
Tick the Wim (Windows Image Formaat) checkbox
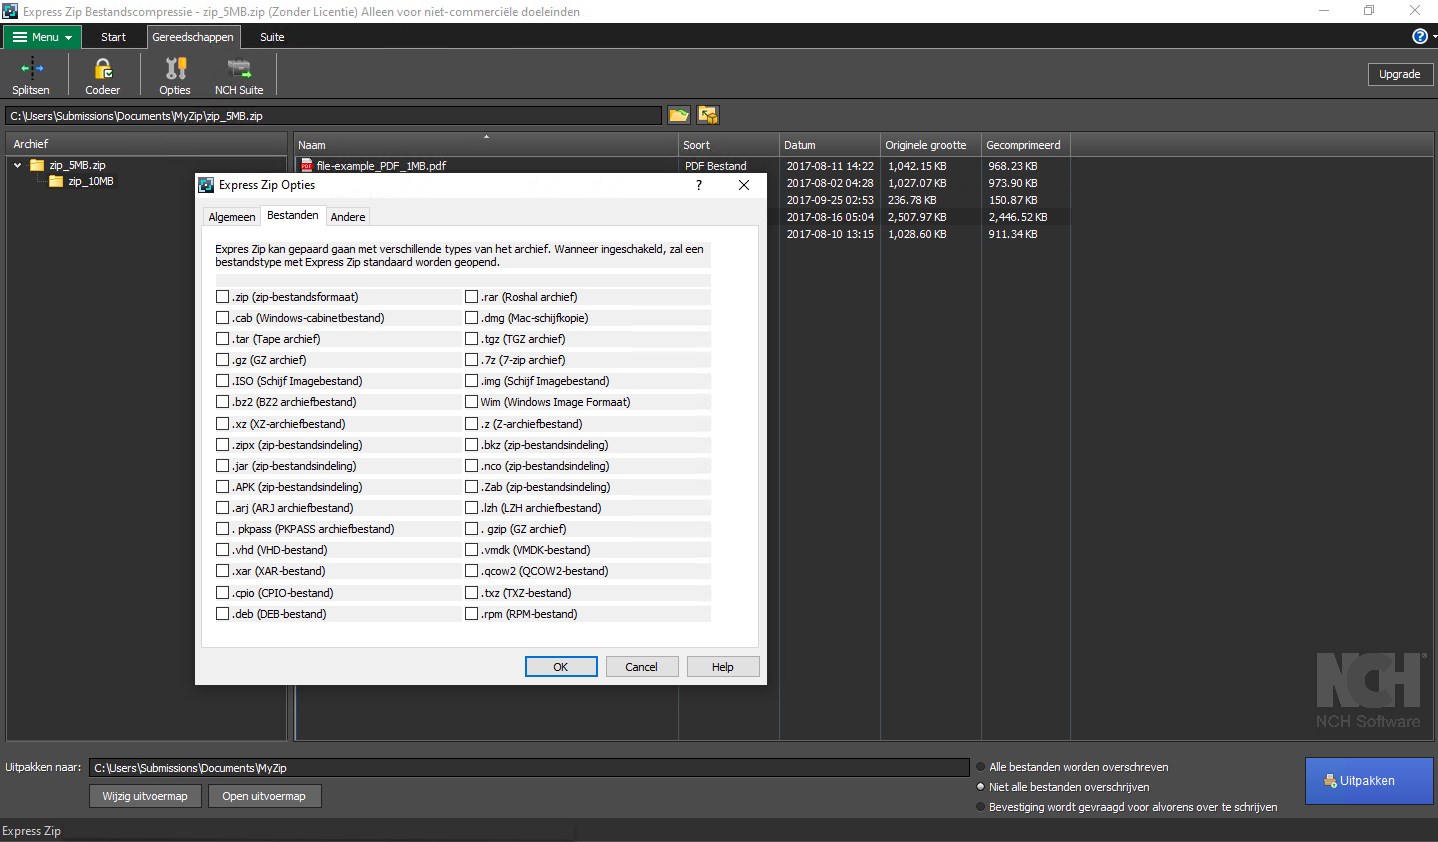pos(472,402)
